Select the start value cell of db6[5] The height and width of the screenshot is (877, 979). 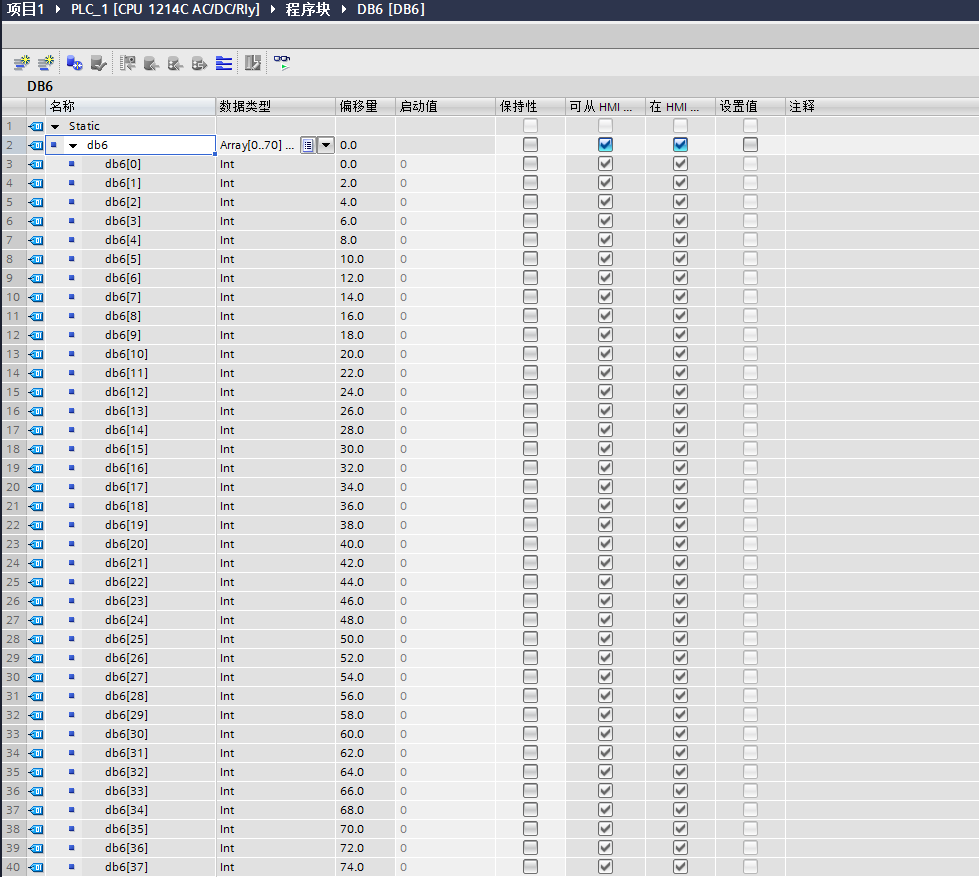click(445, 259)
